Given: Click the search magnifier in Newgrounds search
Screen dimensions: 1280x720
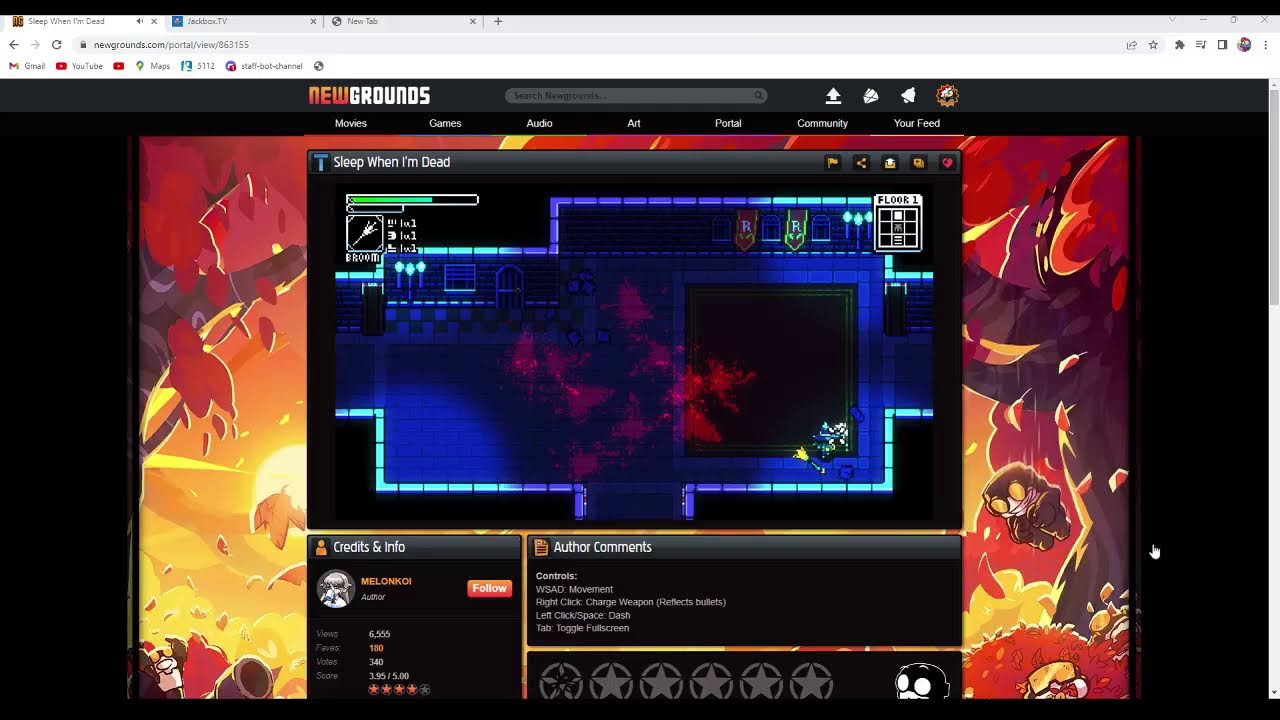Looking at the screenshot, I should click(x=759, y=96).
